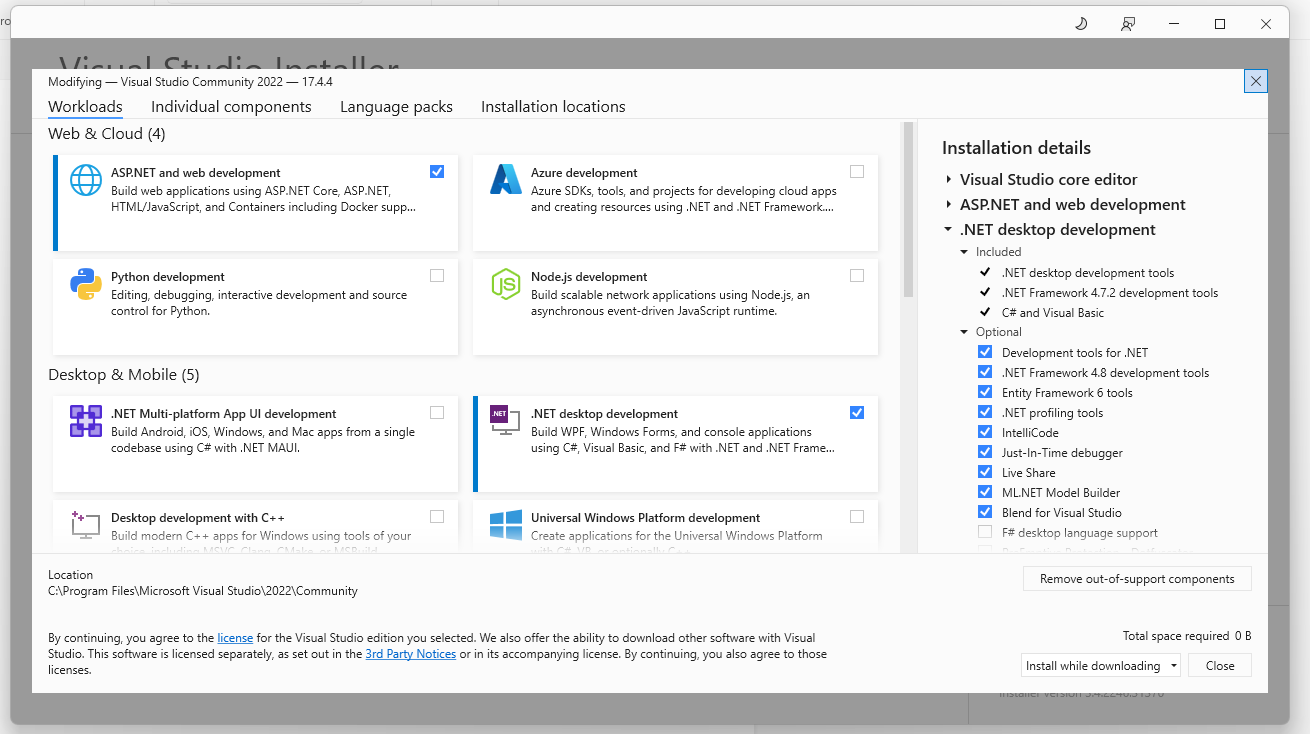Viewport: 1310px width, 734px height.
Task: Click the Desktop development with C++ icon
Action: [86, 525]
